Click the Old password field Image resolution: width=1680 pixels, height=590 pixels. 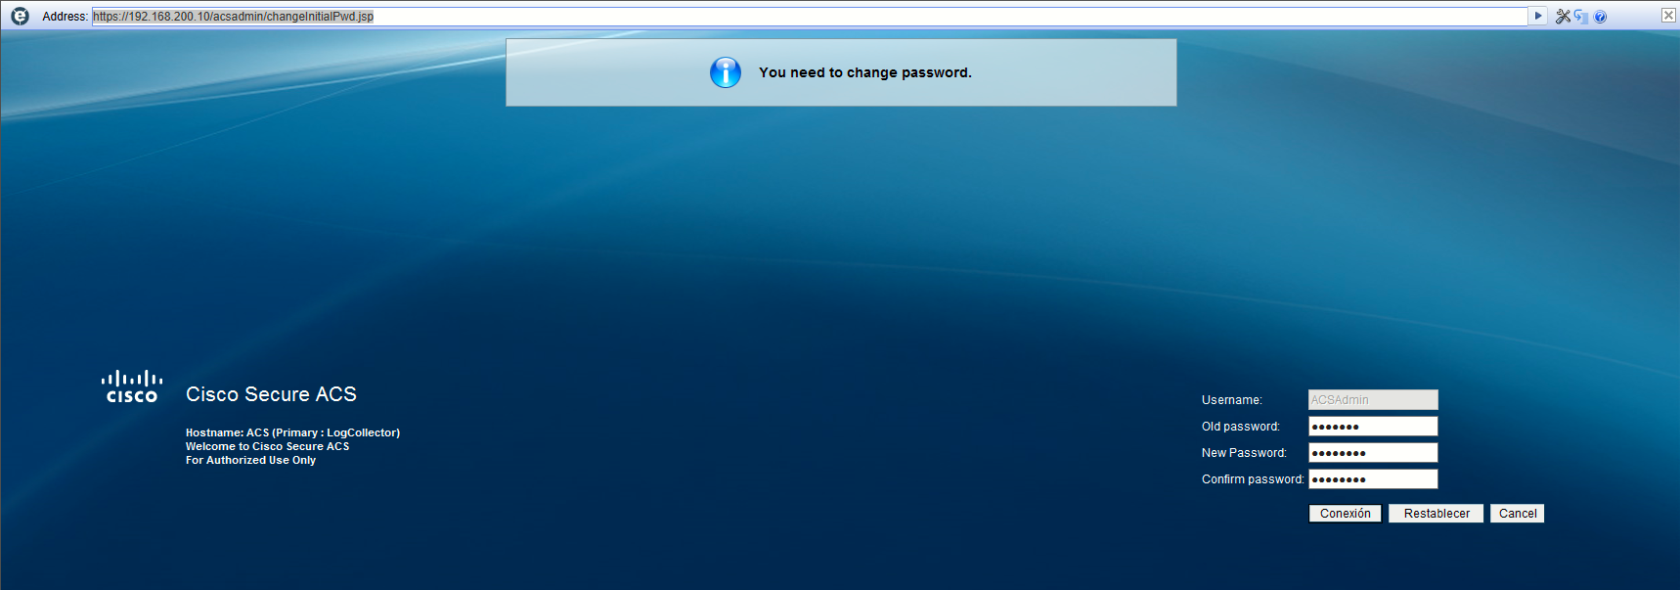coord(1373,426)
